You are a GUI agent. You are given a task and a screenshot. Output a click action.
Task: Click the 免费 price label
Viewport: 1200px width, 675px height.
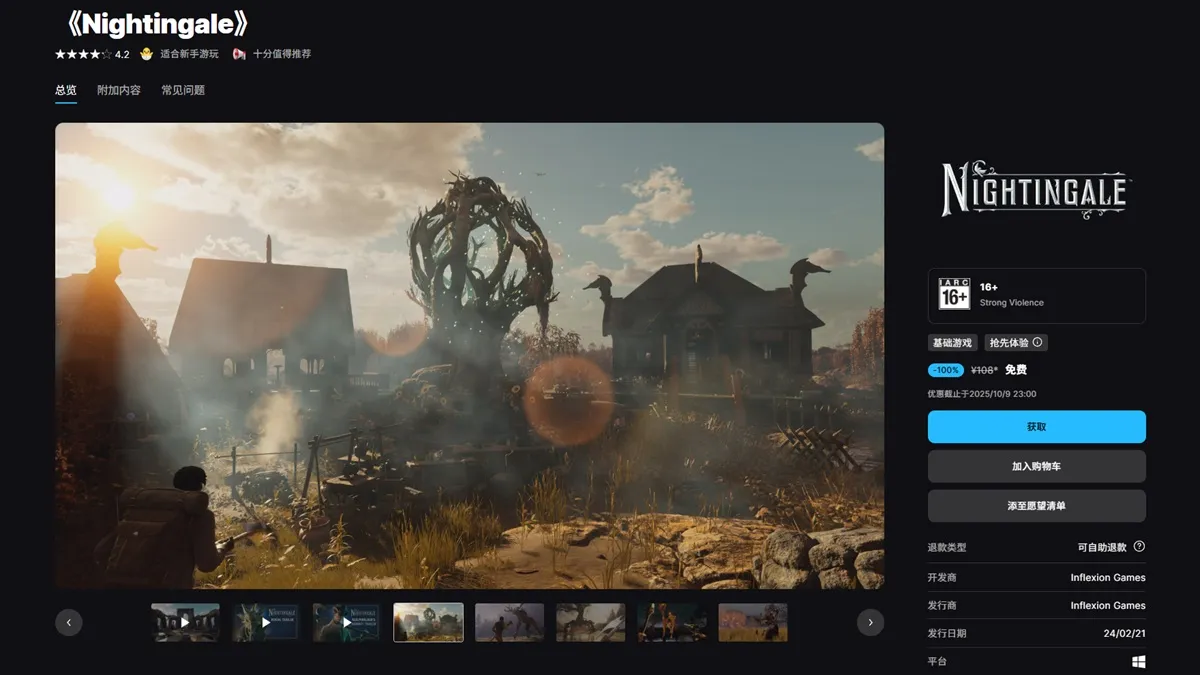(1016, 370)
